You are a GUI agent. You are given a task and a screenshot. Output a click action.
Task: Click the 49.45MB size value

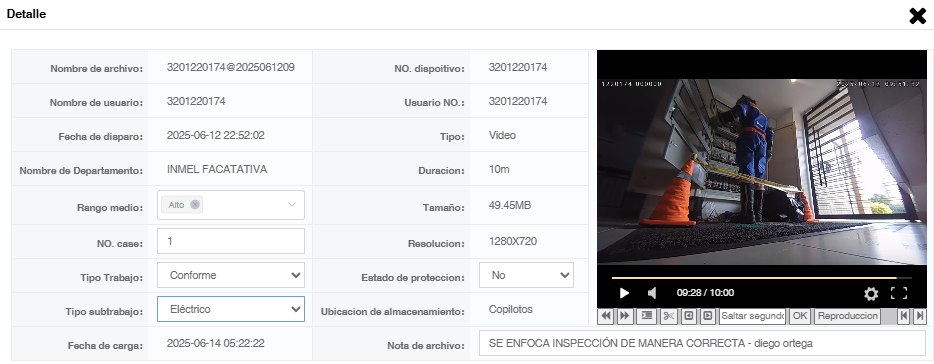[x=509, y=206]
